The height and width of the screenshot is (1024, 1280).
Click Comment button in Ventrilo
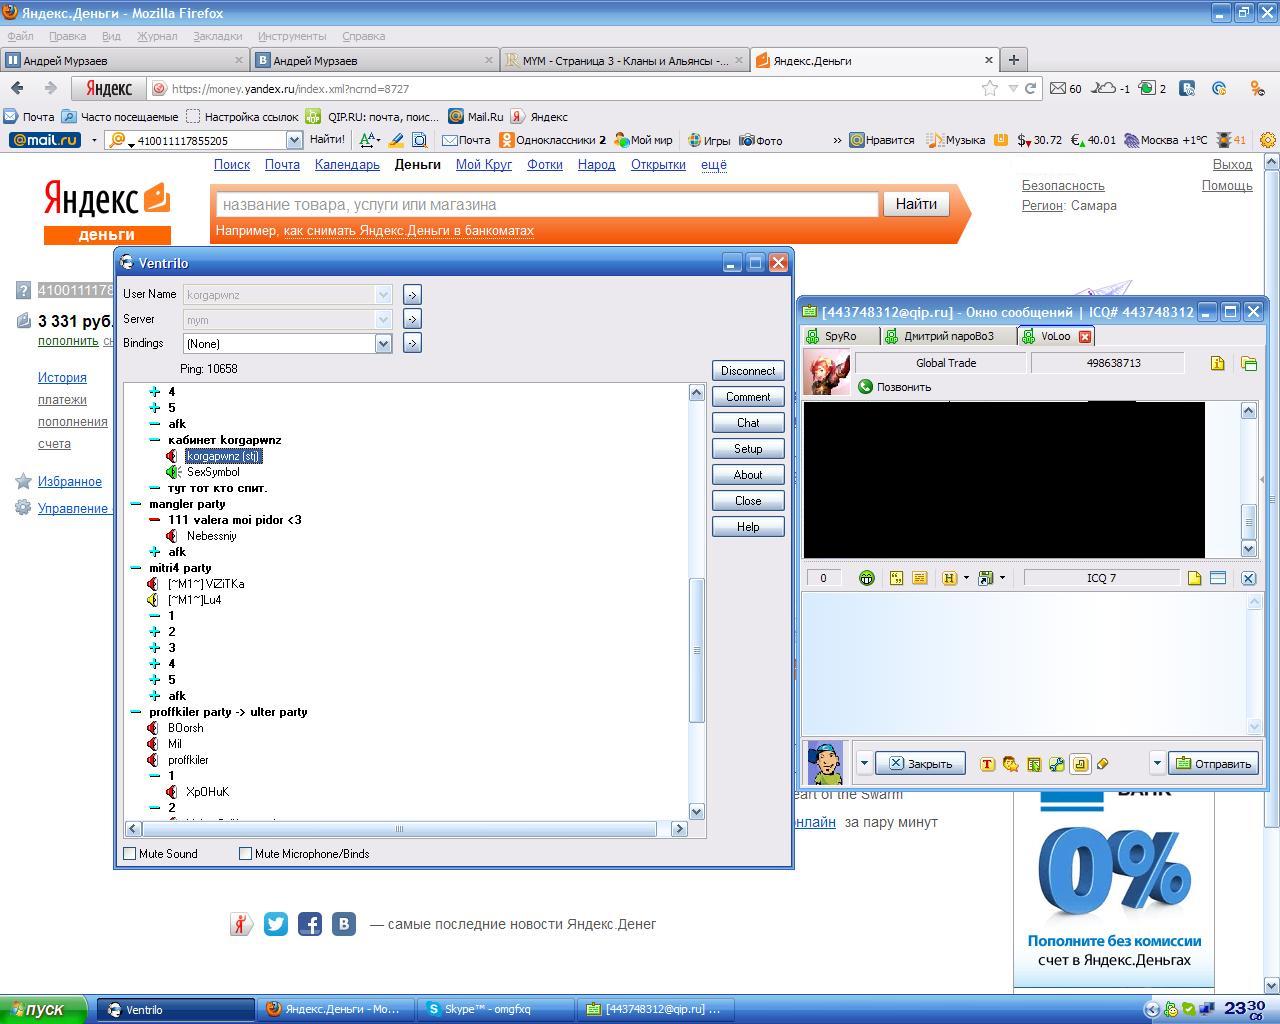[748, 397]
